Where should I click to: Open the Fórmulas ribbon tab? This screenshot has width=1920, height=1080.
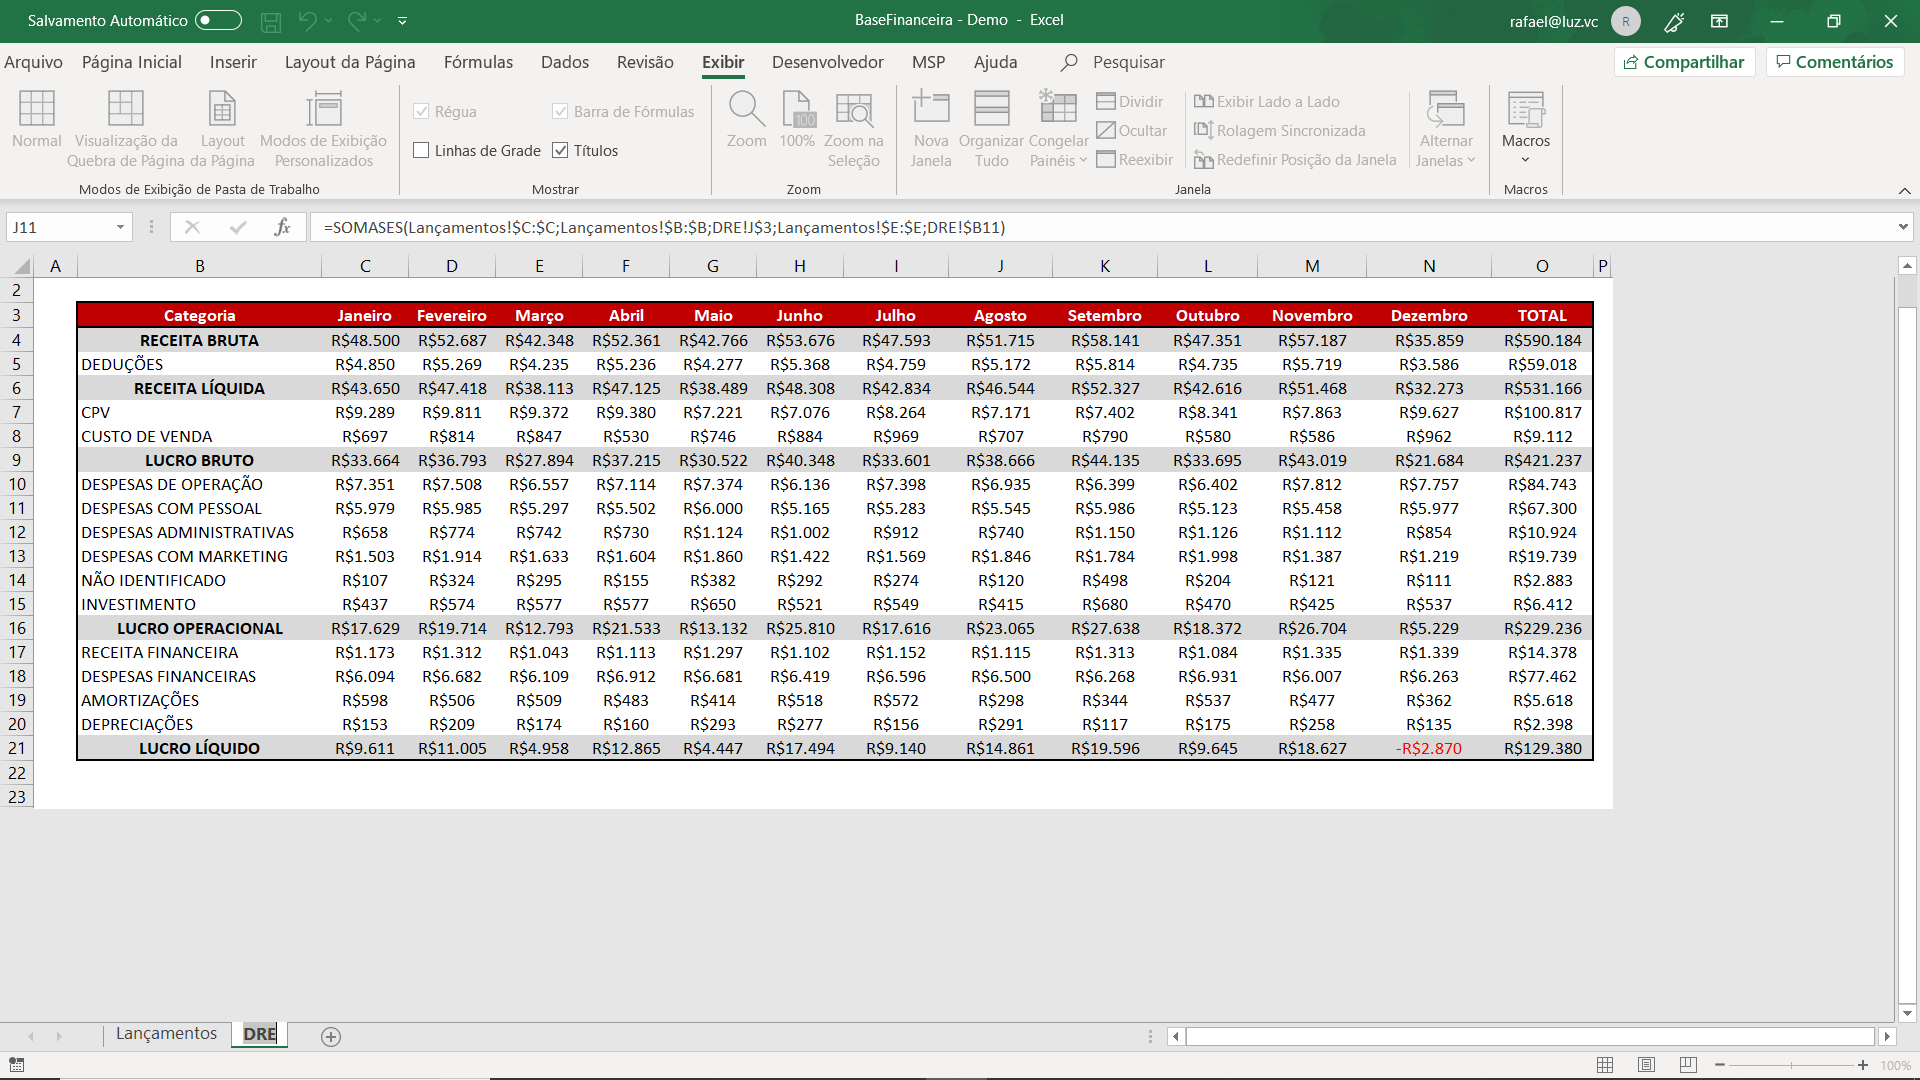(478, 62)
